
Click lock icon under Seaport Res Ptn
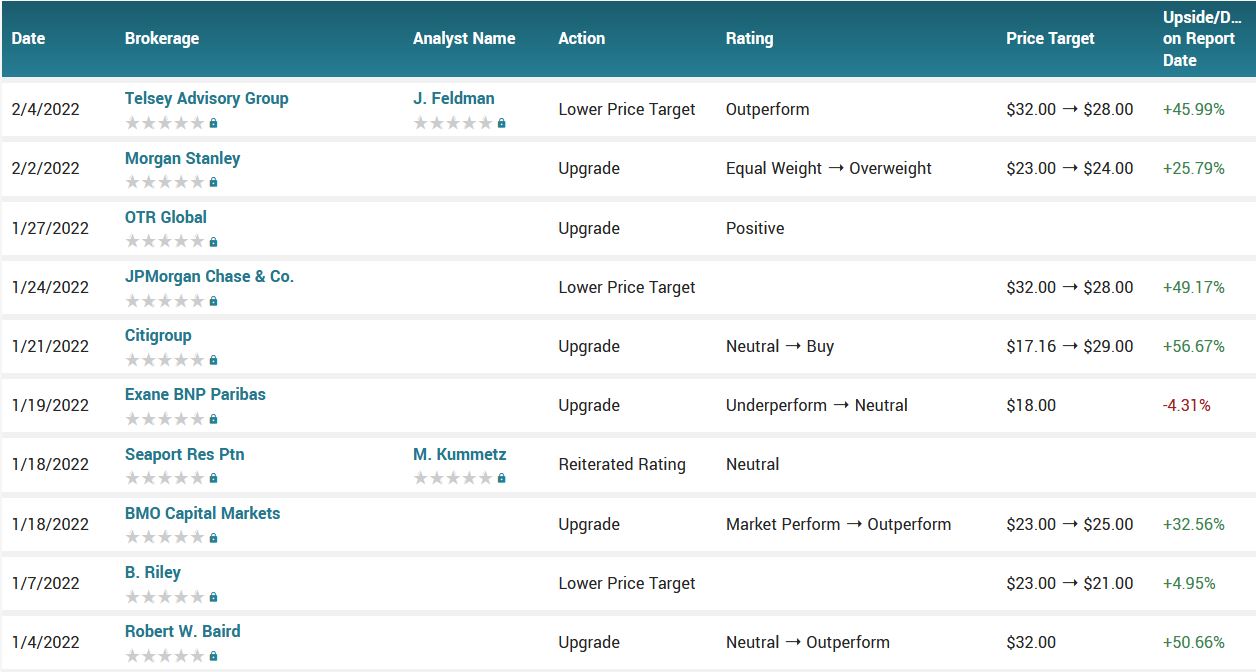pos(213,478)
